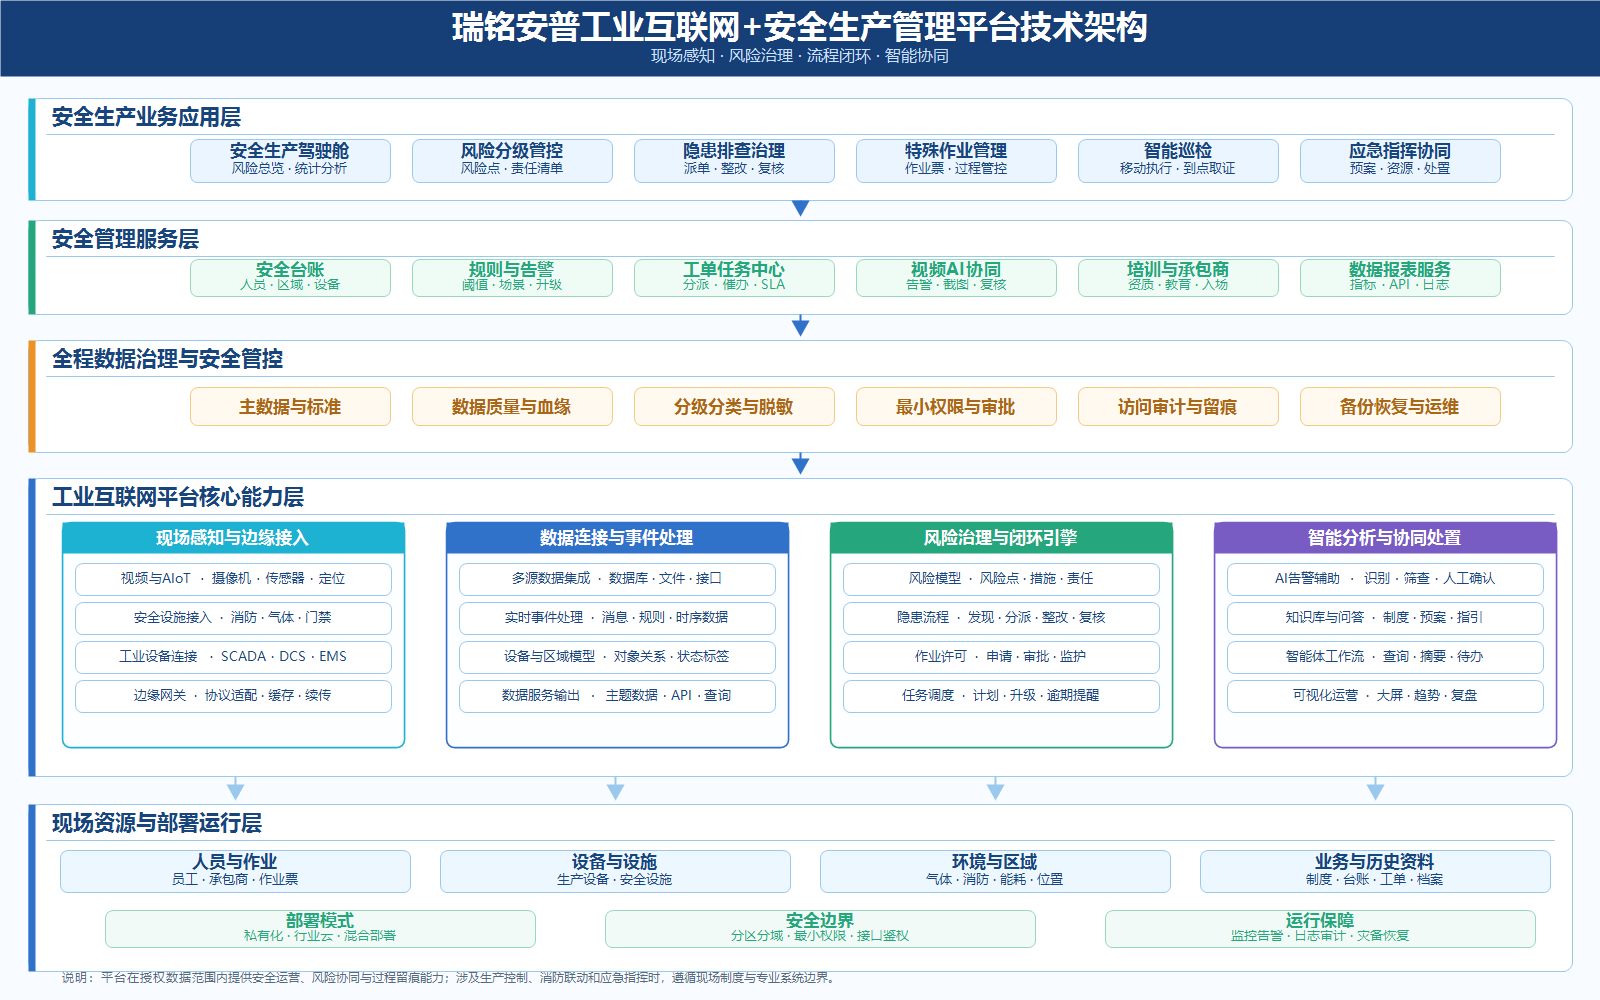
Task: Click the 隐患流程 row
Action: (1001, 618)
